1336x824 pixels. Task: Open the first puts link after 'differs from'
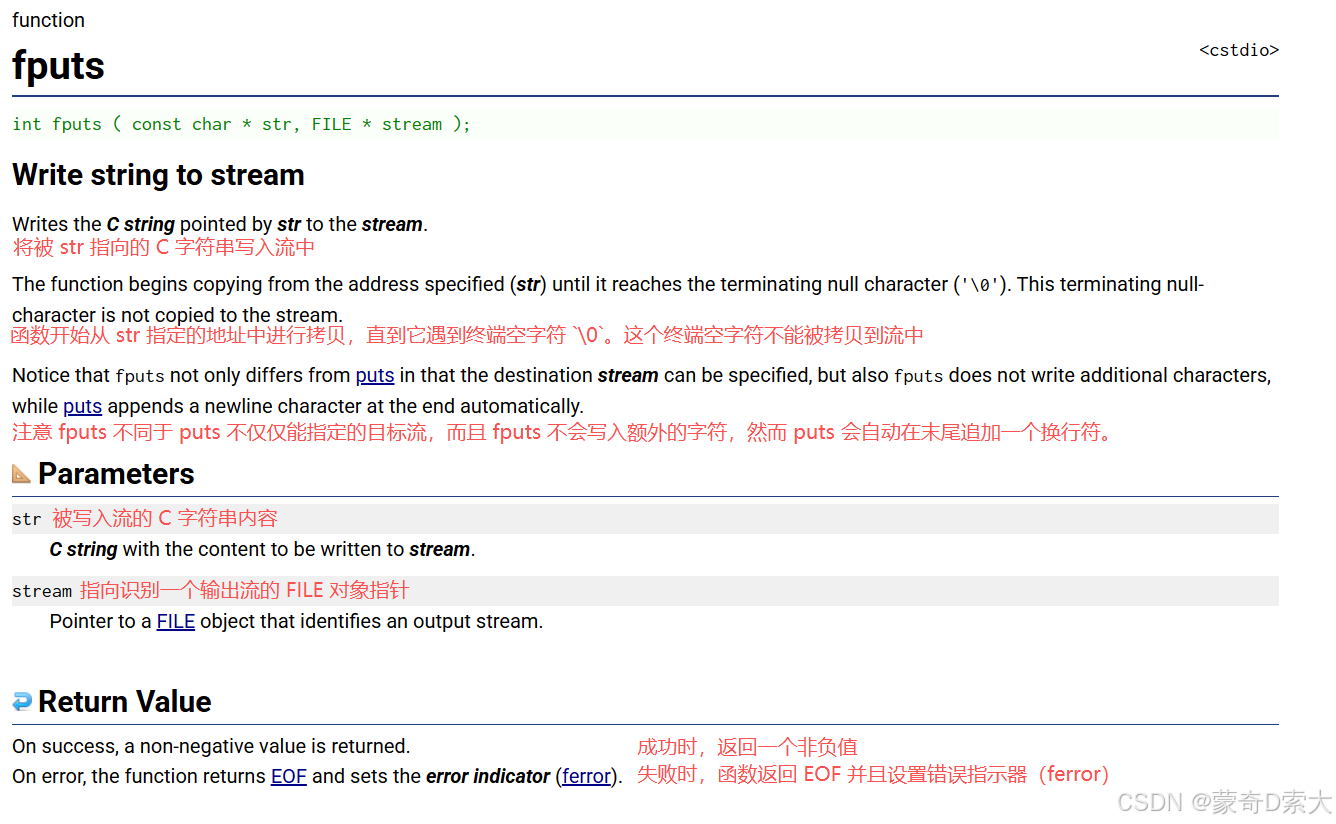[x=375, y=376]
